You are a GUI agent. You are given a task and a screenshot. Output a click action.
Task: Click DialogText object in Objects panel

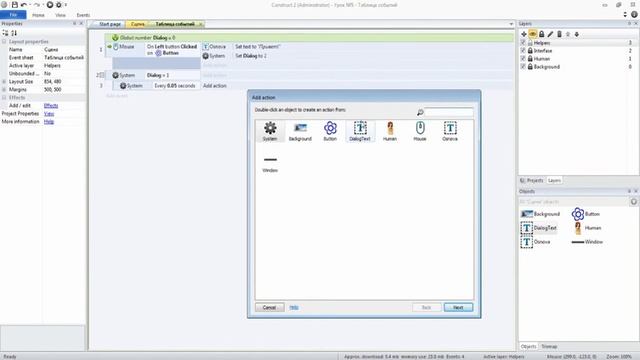click(539, 228)
